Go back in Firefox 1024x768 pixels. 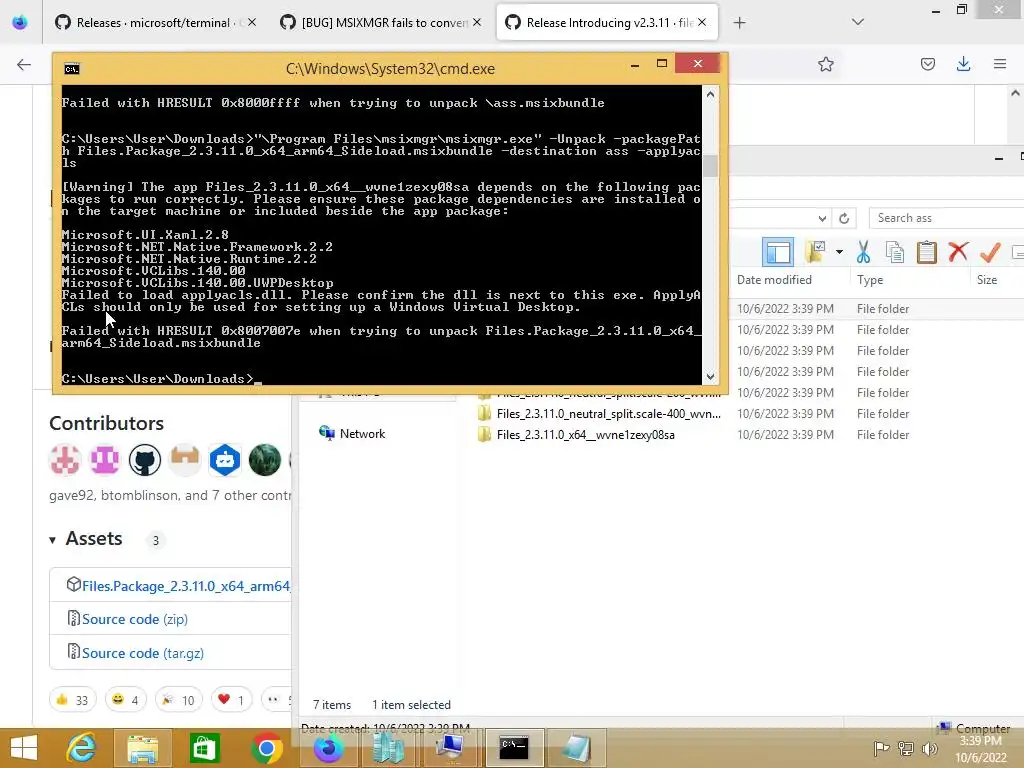[x=24, y=64]
